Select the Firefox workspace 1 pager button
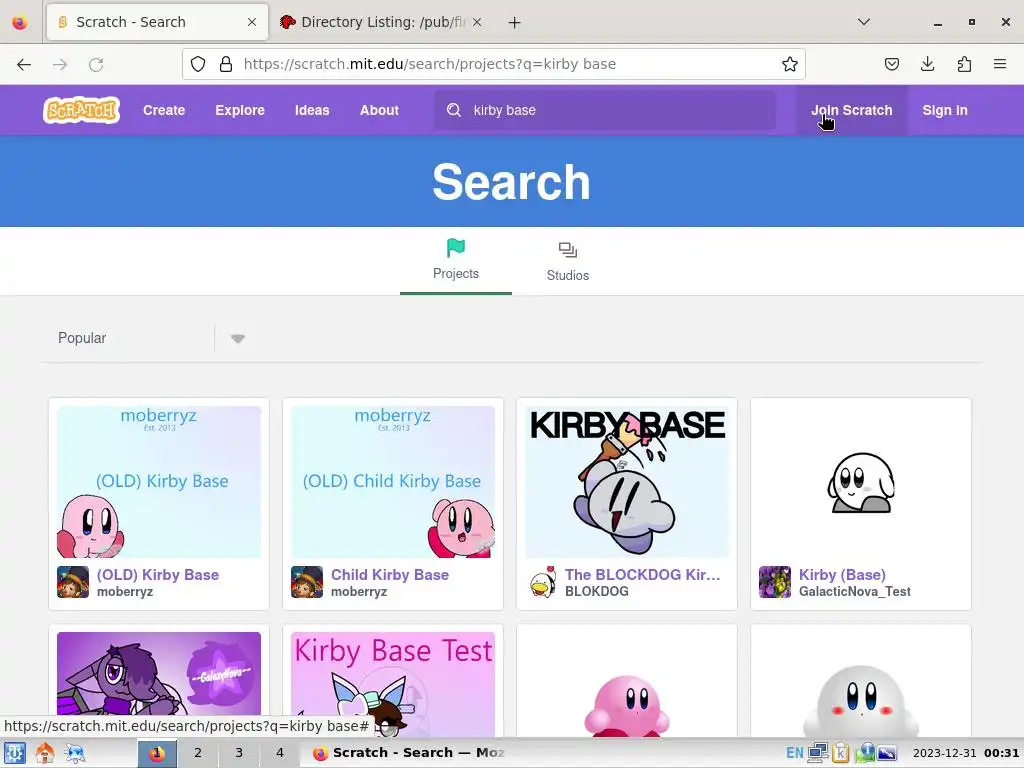This screenshot has height=768, width=1024. pyautogui.click(x=157, y=753)
